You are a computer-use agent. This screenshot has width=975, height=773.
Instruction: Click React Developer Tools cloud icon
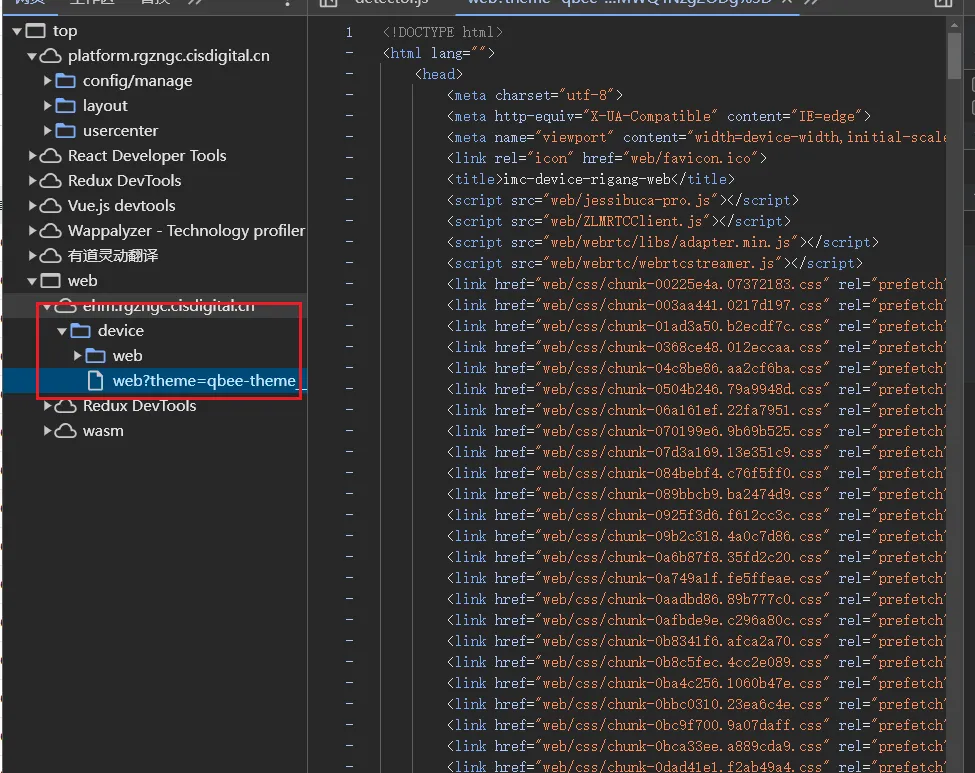click(x=50, y=155)
